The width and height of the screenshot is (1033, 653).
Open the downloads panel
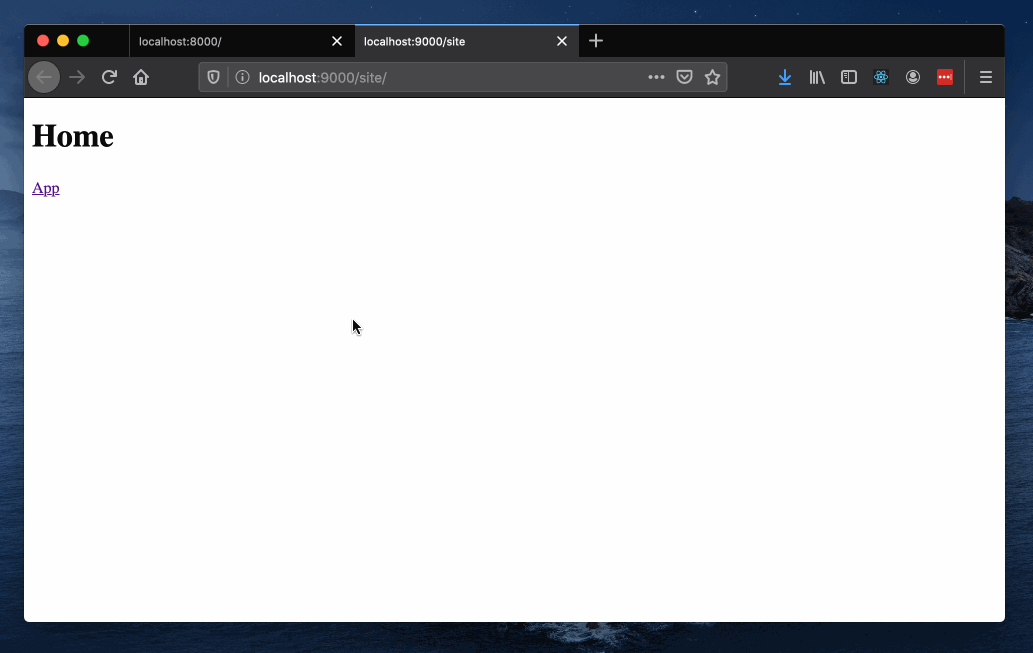tap(785, 77)
